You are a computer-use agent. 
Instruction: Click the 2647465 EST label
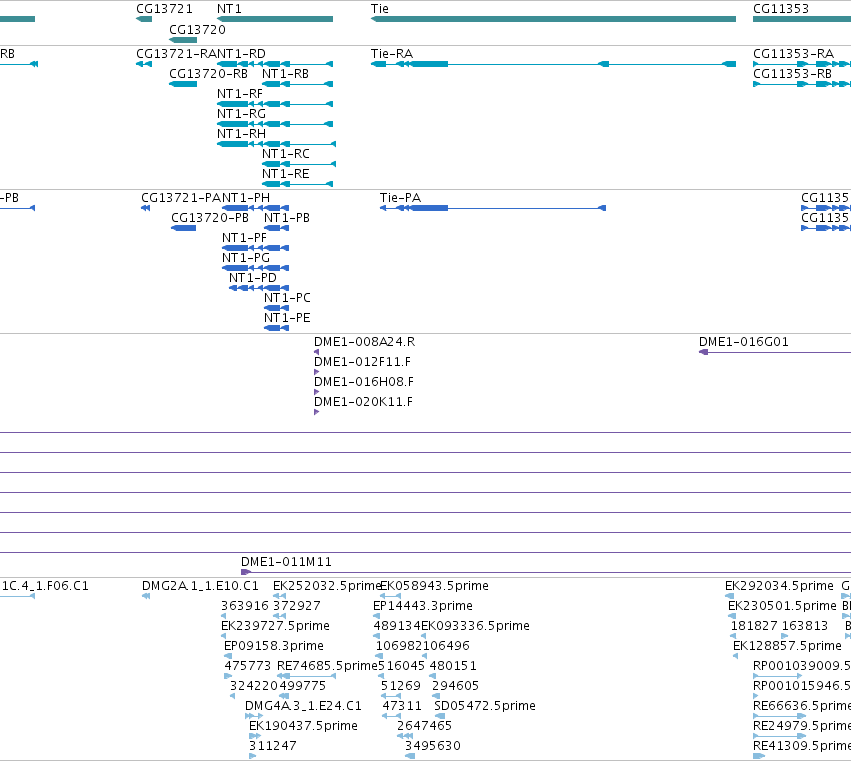[424, 727]
